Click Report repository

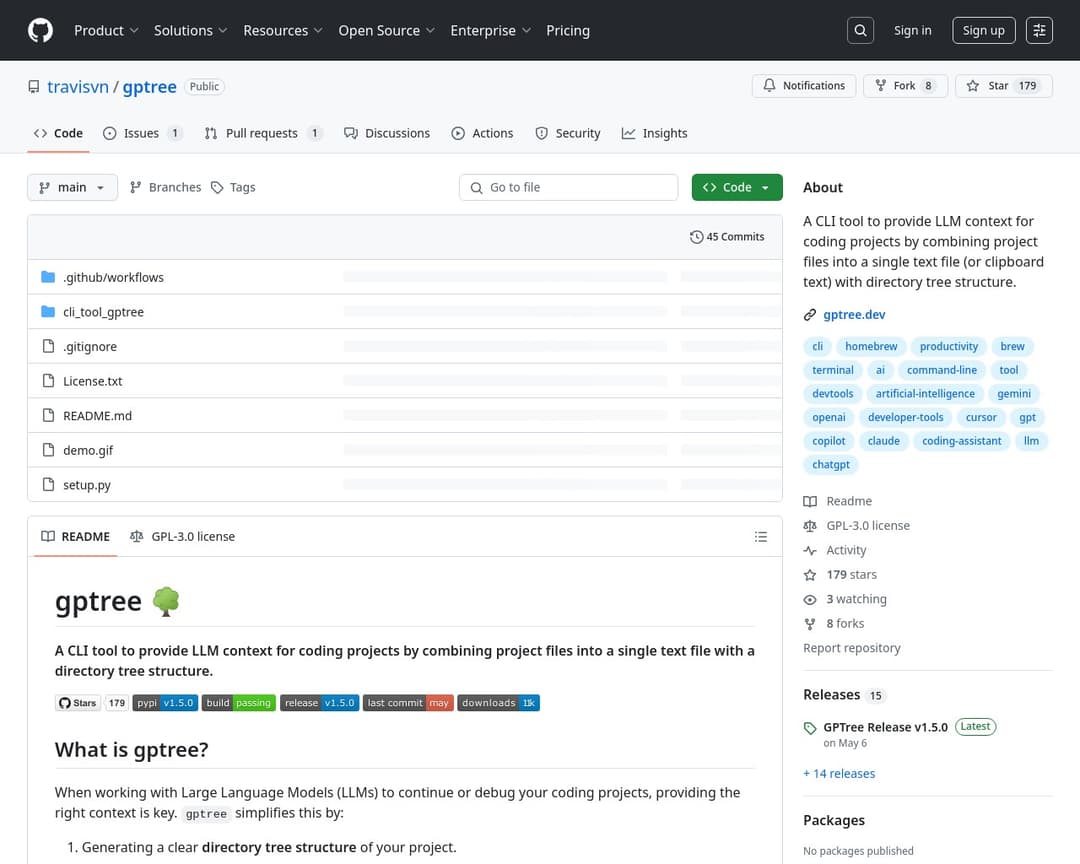pyautogui.click(x=851, y=648)
